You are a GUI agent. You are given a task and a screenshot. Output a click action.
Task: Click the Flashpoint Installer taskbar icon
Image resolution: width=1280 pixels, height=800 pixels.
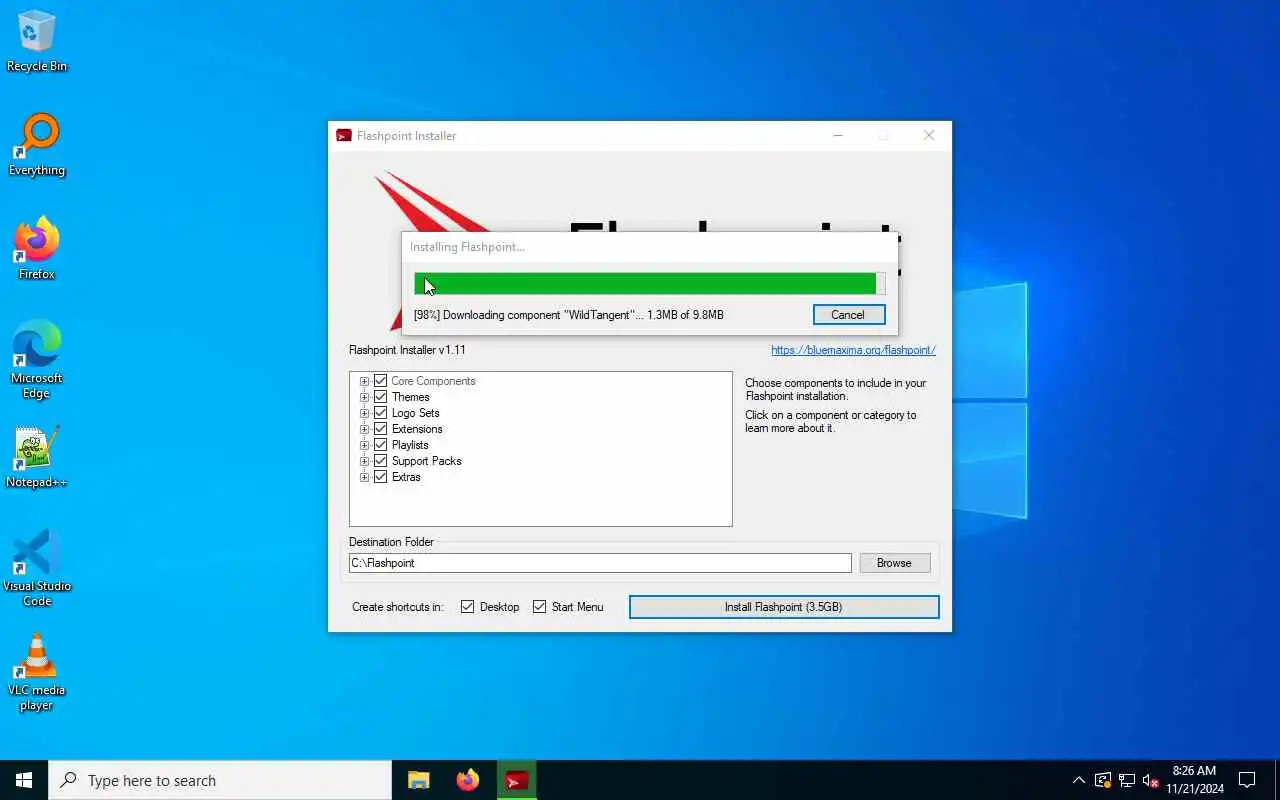click(x=516, y=780)
